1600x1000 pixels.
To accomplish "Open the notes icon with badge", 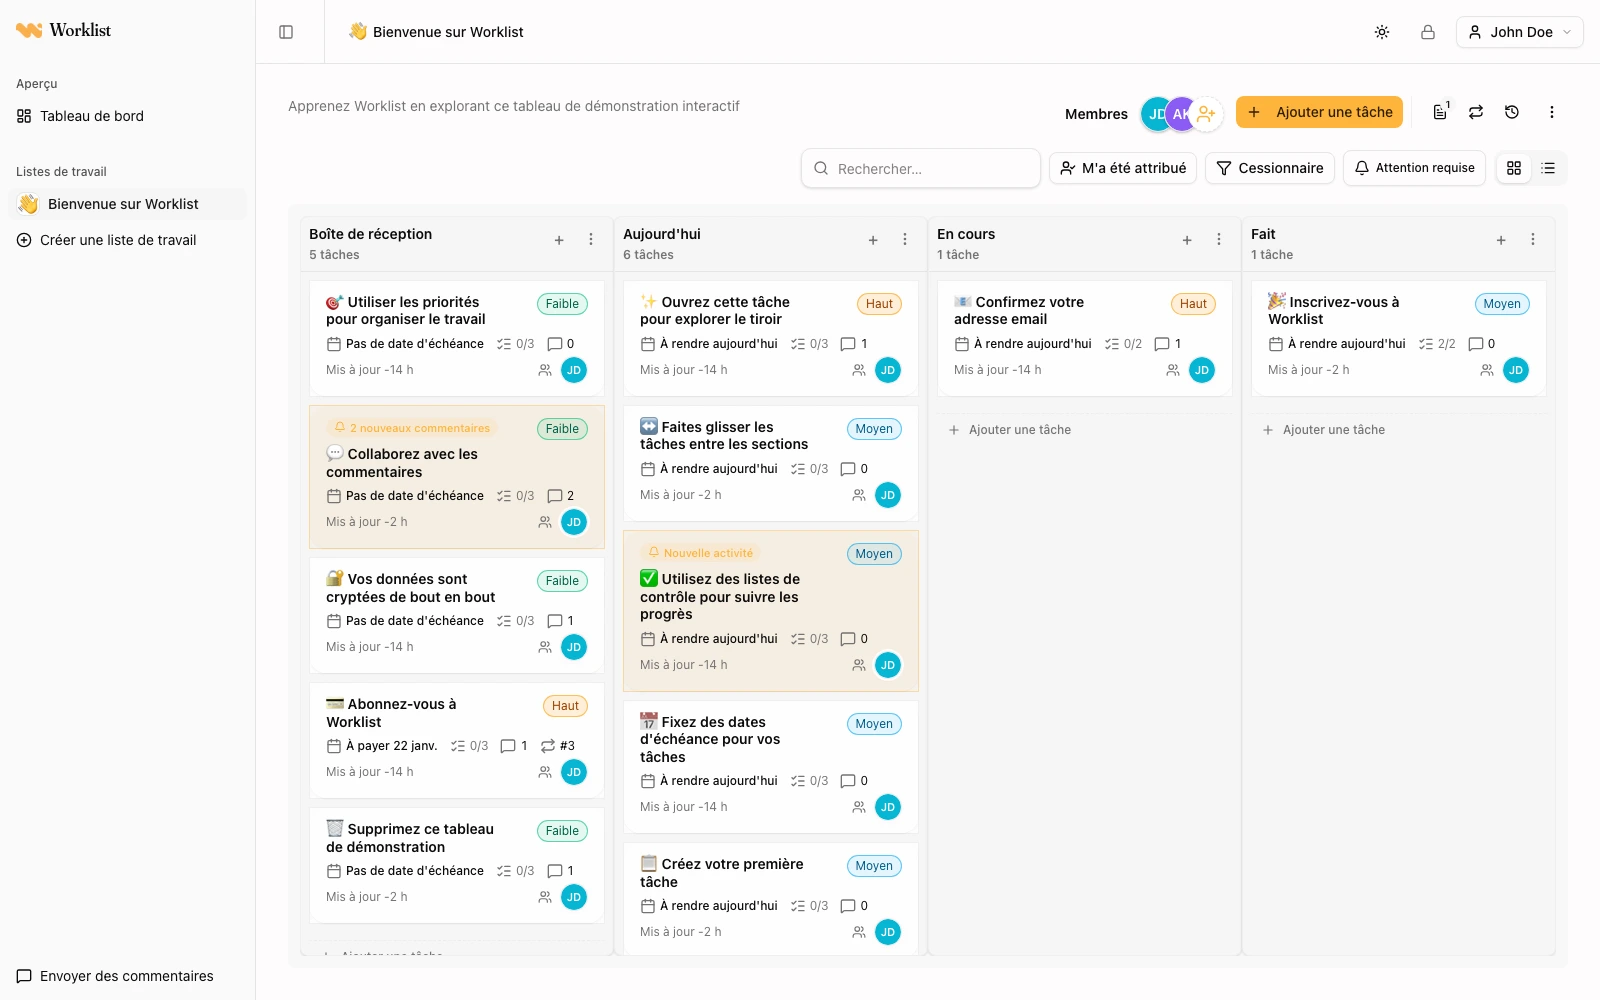I will pos(1440,112).
